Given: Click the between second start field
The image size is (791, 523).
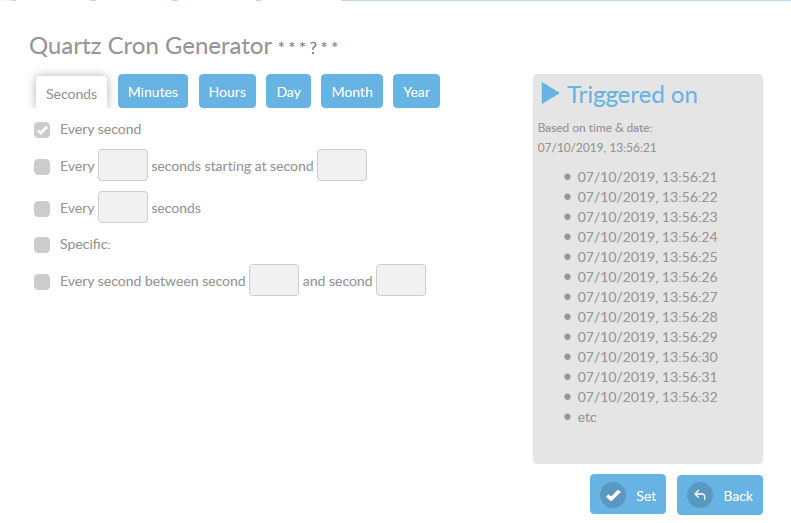Looking at the screenshot, I should click(x=274, y=281).
